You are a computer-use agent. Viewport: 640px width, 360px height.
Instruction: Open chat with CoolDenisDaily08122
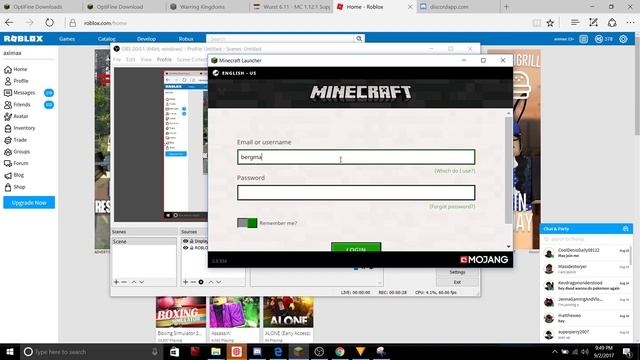[586, 253]
